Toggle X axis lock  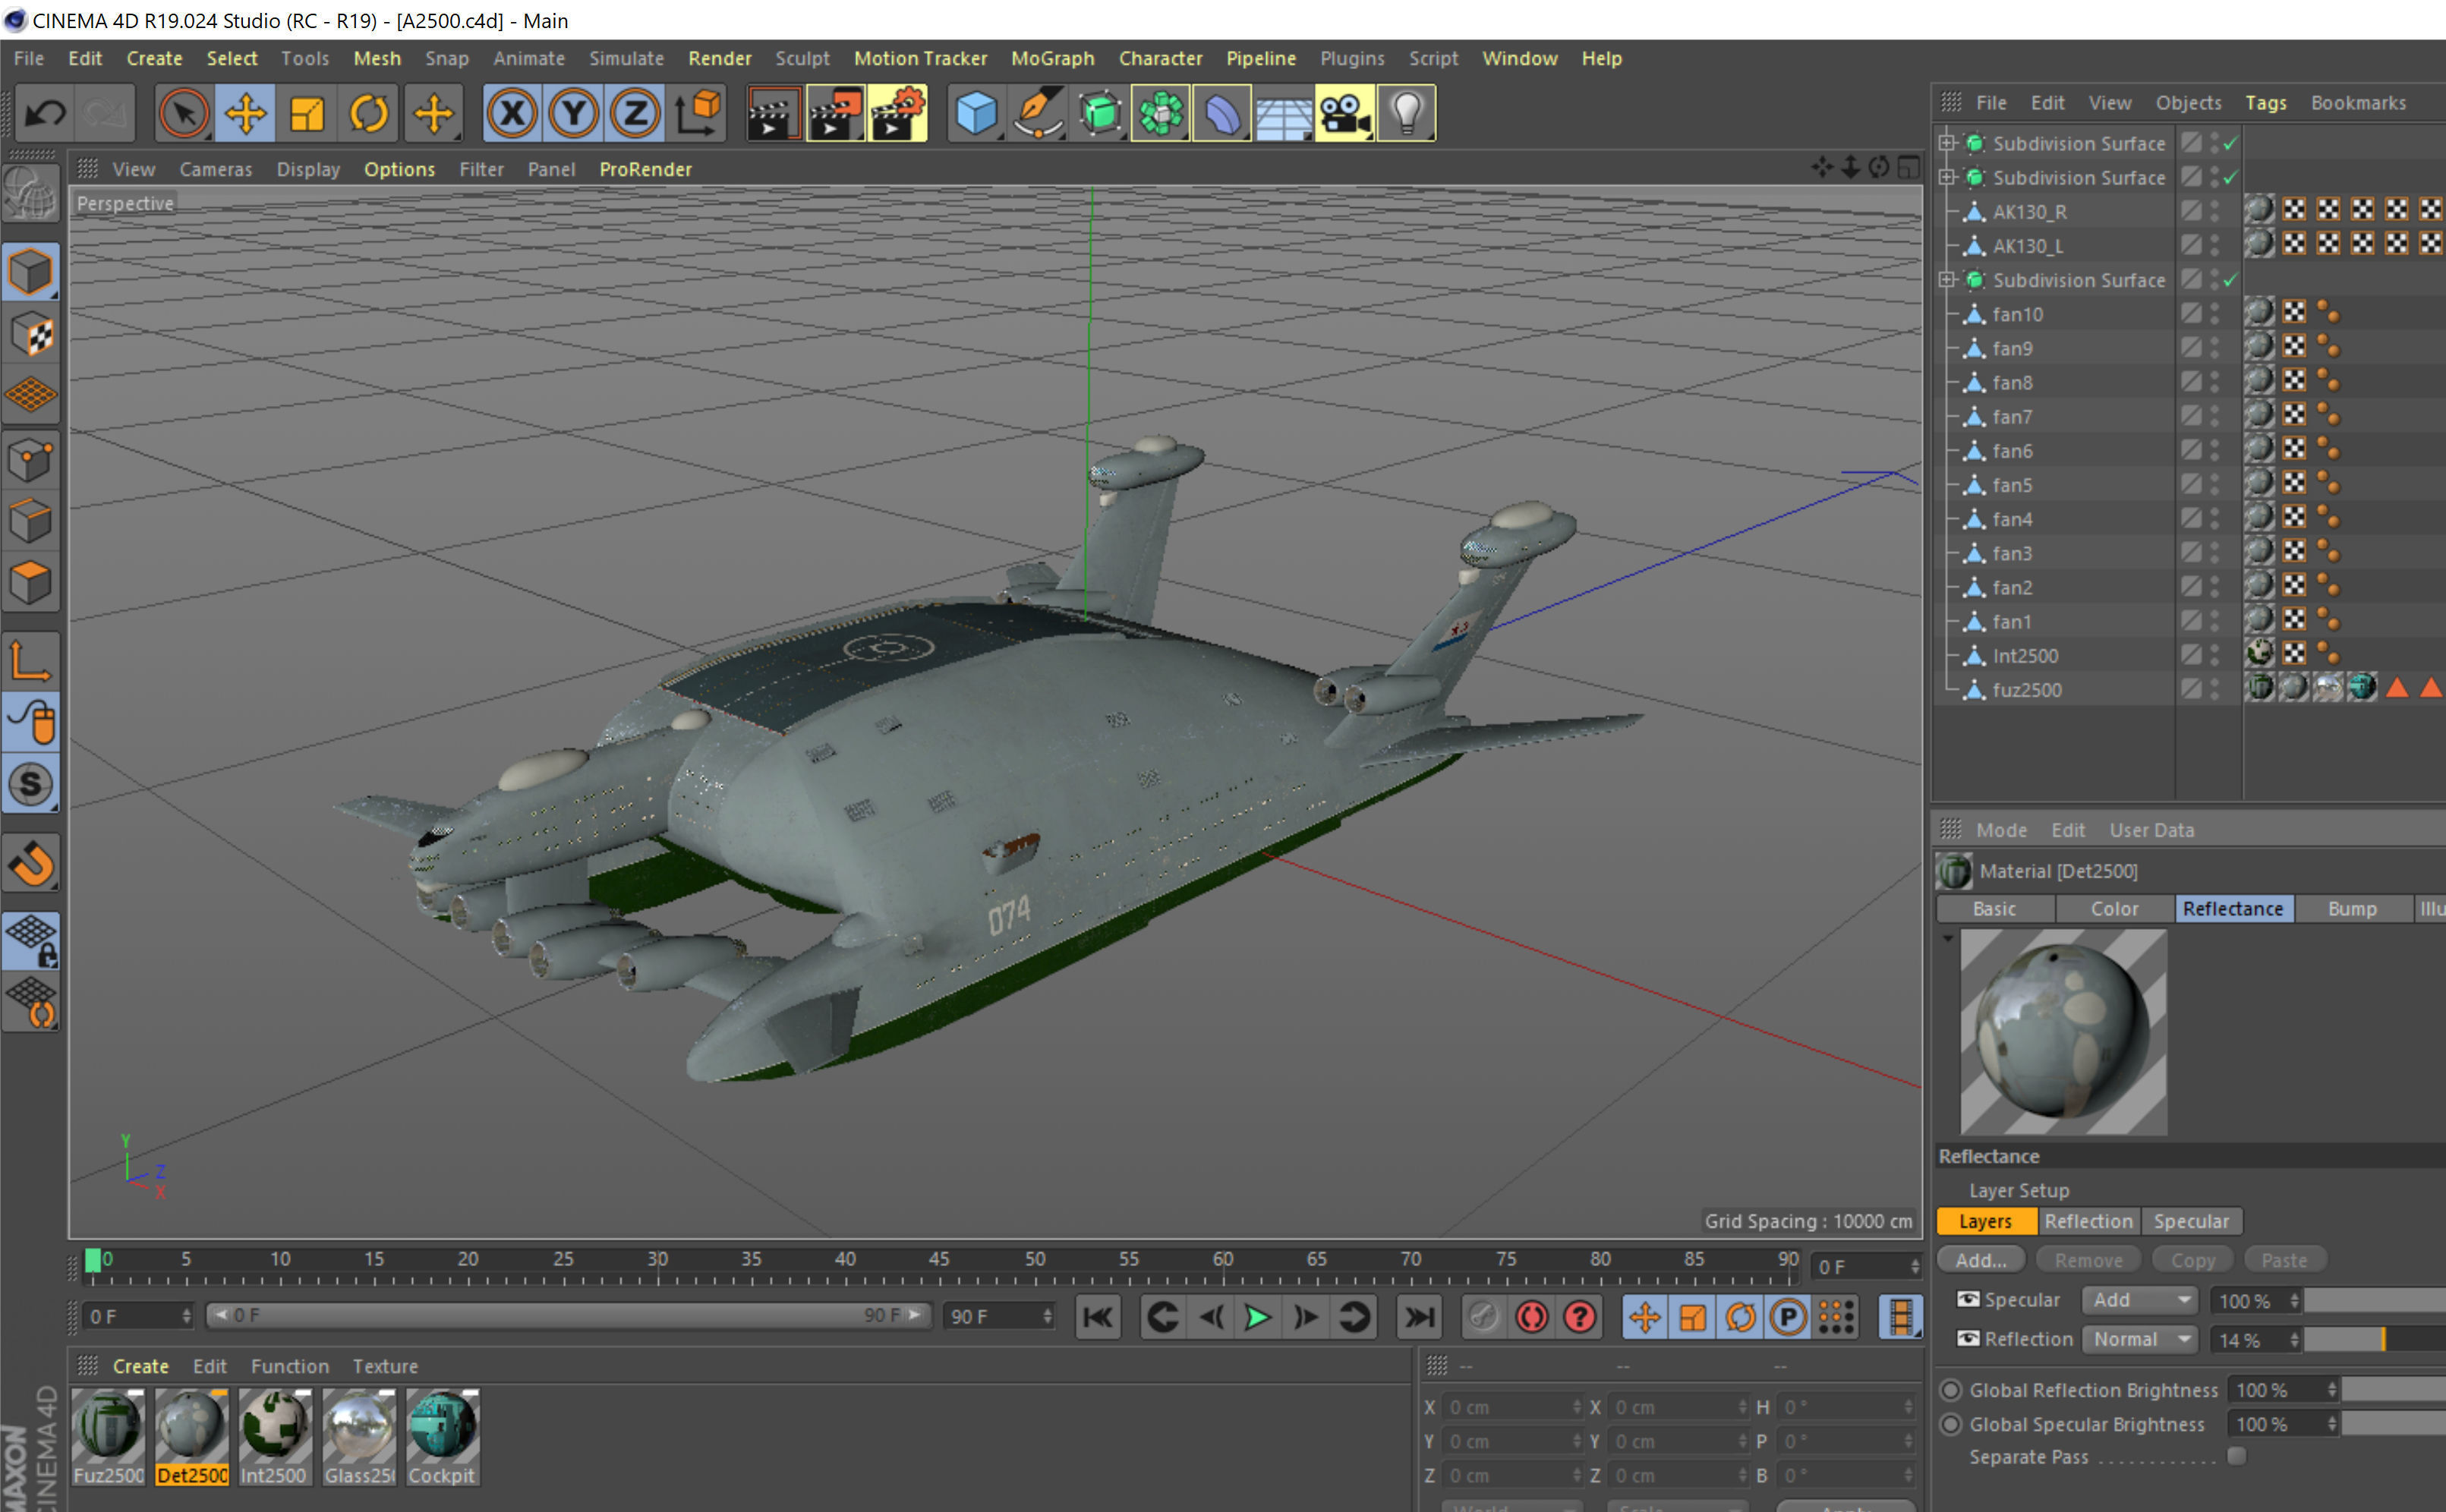tap(512, 114)
